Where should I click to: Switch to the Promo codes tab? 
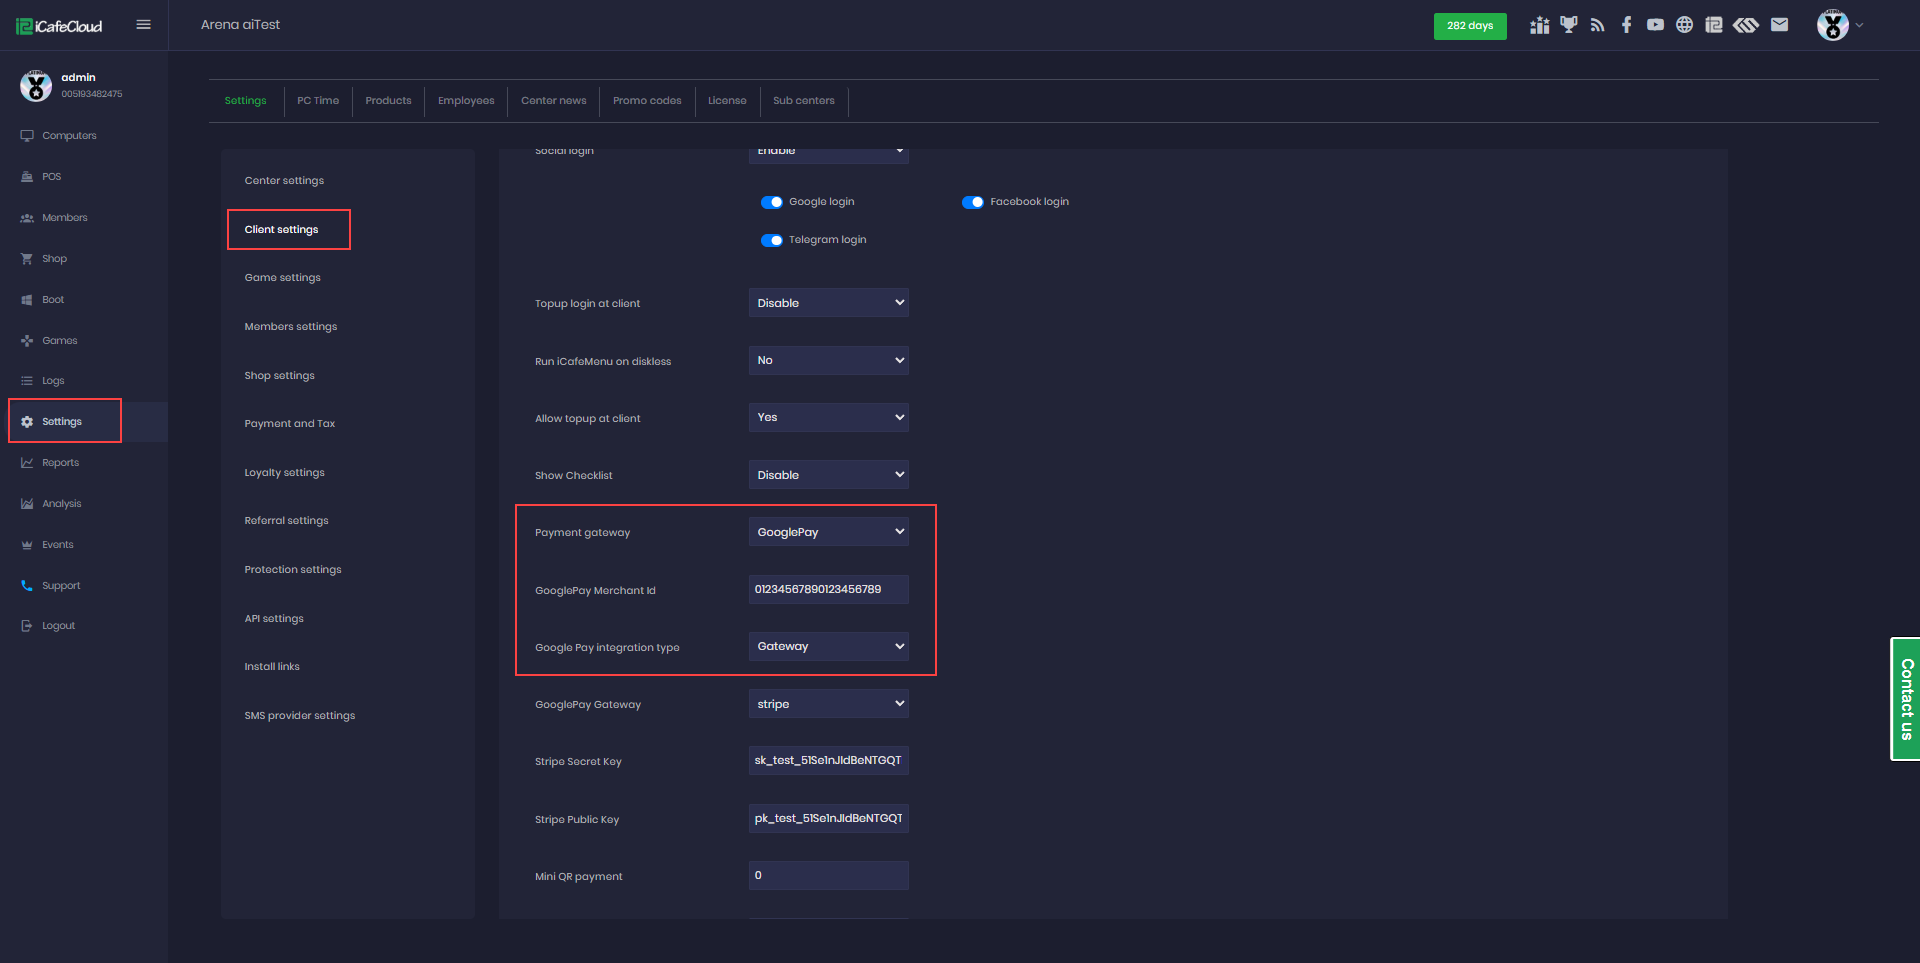(x=647, y=101)
